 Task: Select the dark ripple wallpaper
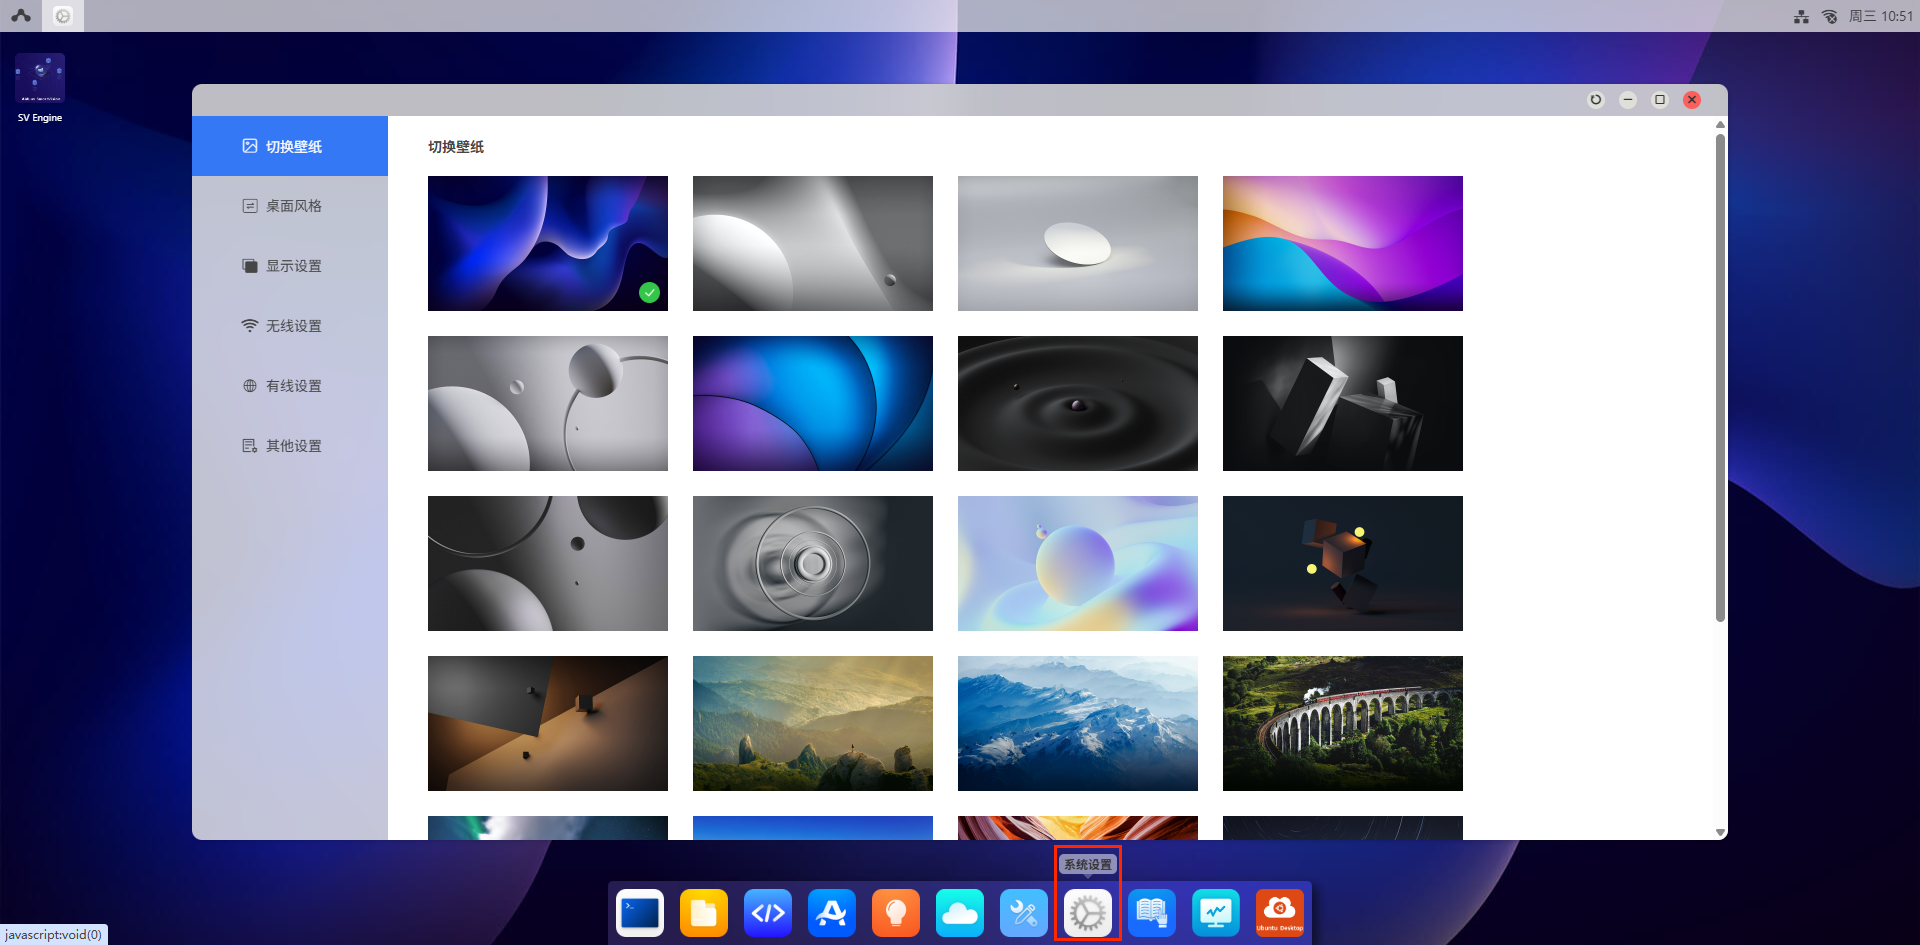click(1077, 403)
